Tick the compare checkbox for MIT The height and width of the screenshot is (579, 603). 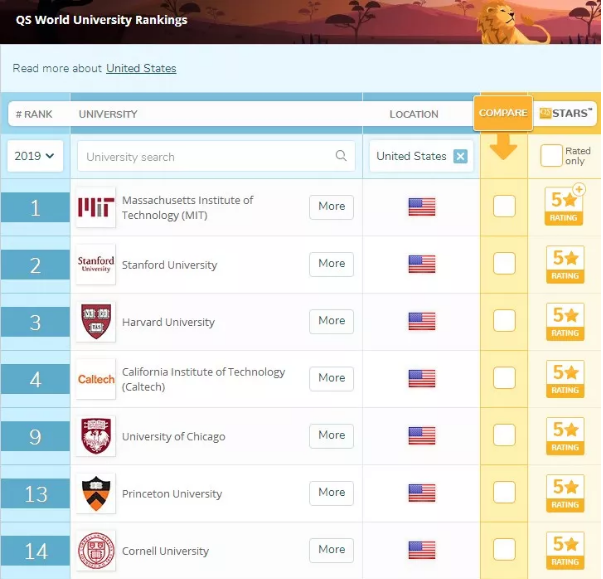(x=504, y=206)
